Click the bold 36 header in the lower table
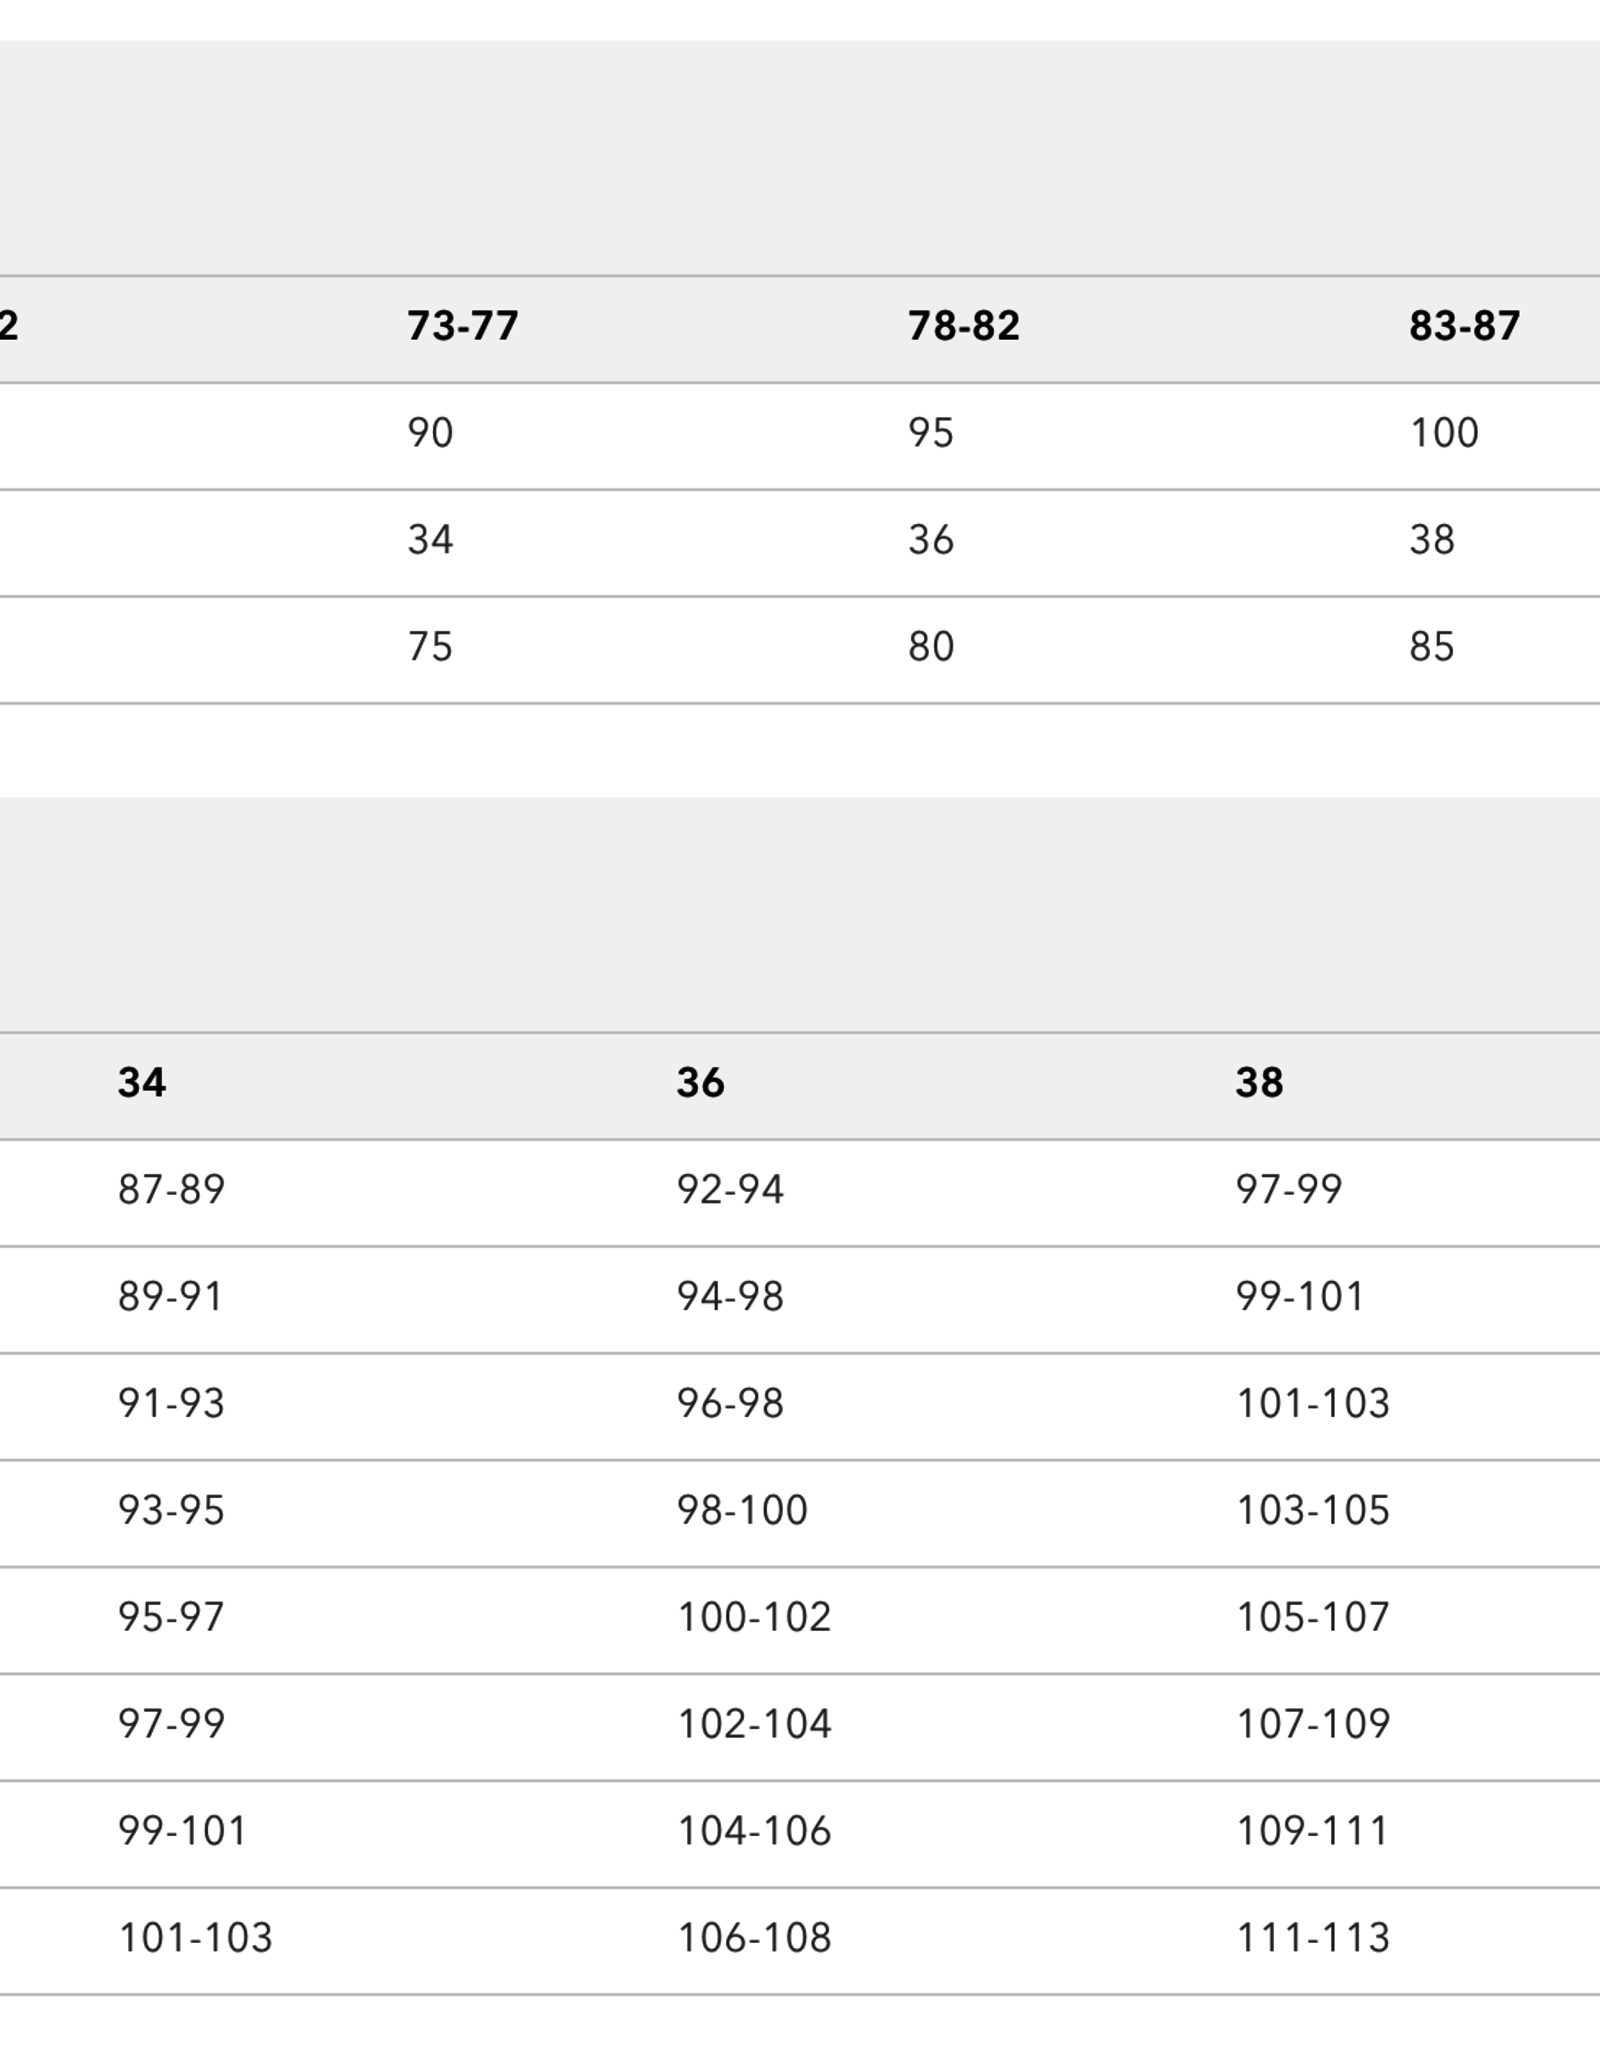 (700, 1083)
